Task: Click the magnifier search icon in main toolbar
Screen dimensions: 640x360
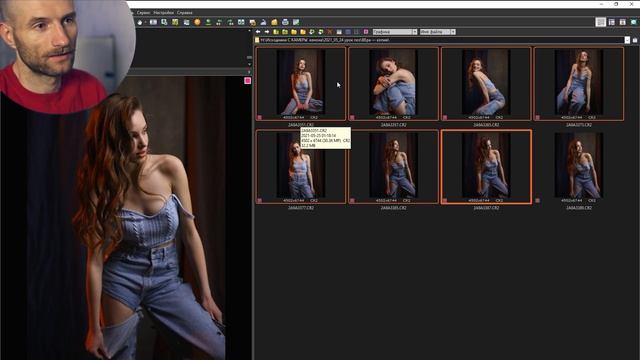Action: 164,22
